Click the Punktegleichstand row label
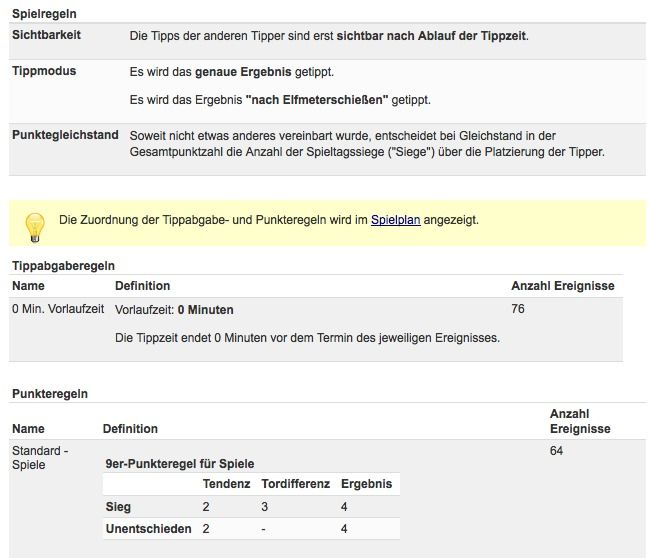 coord(65,135)
